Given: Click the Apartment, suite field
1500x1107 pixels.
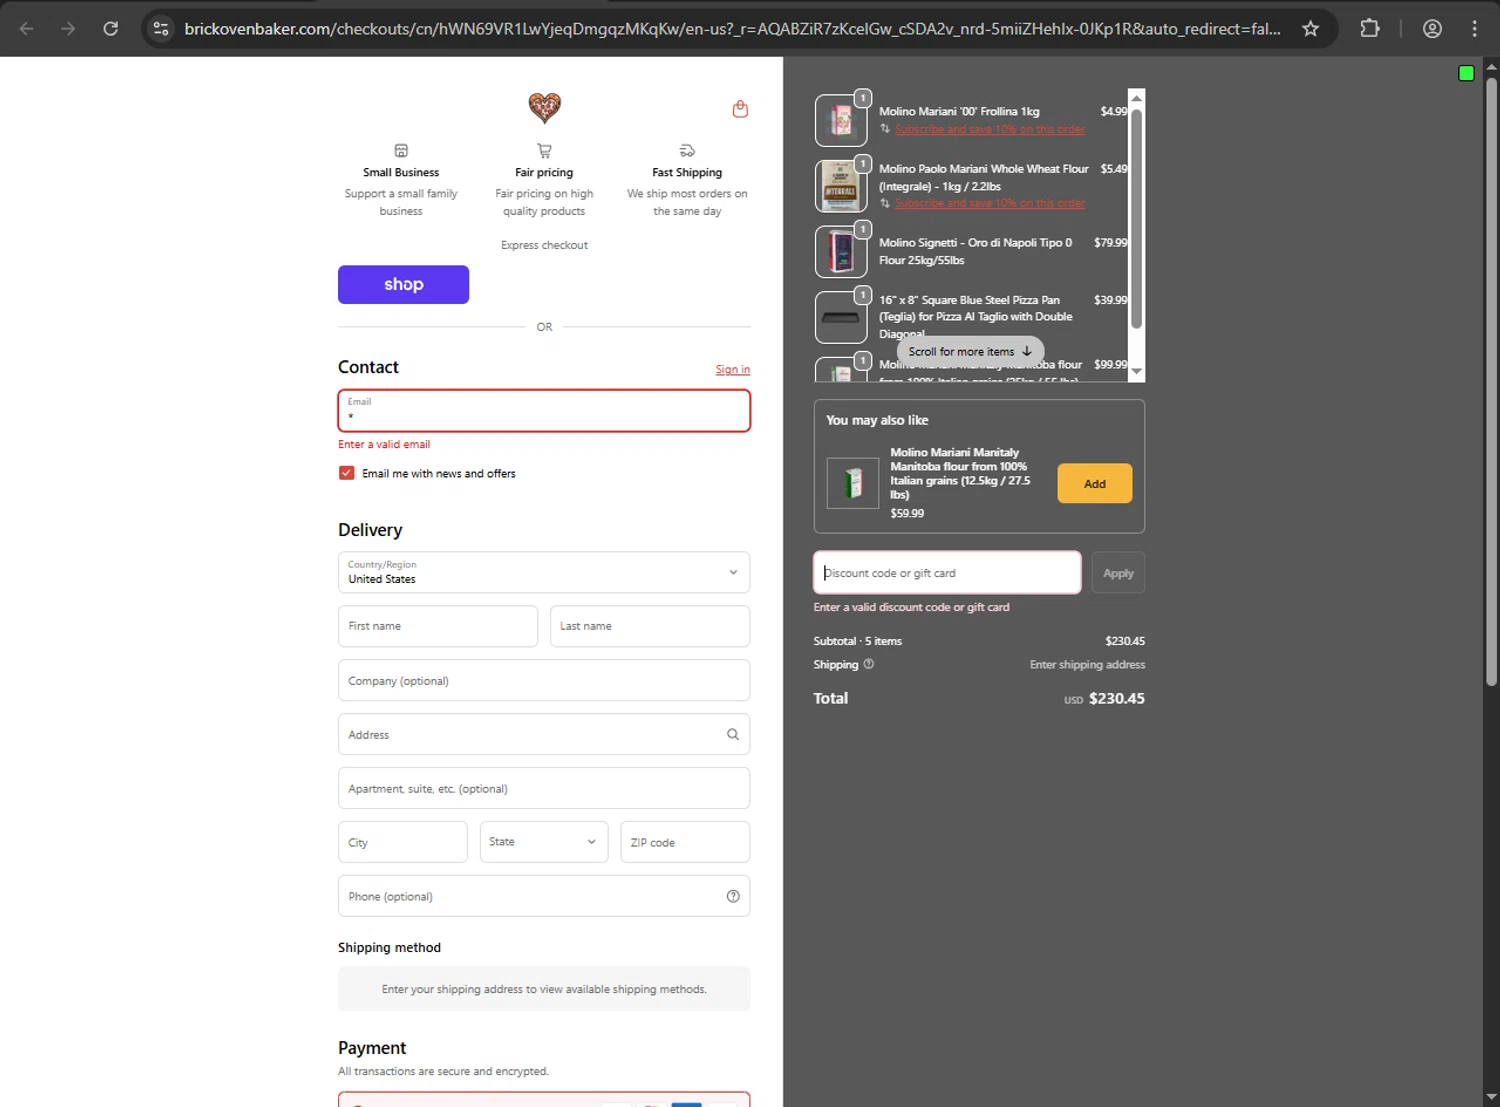Looking at the screenshot, I should [x=544, y=788].
